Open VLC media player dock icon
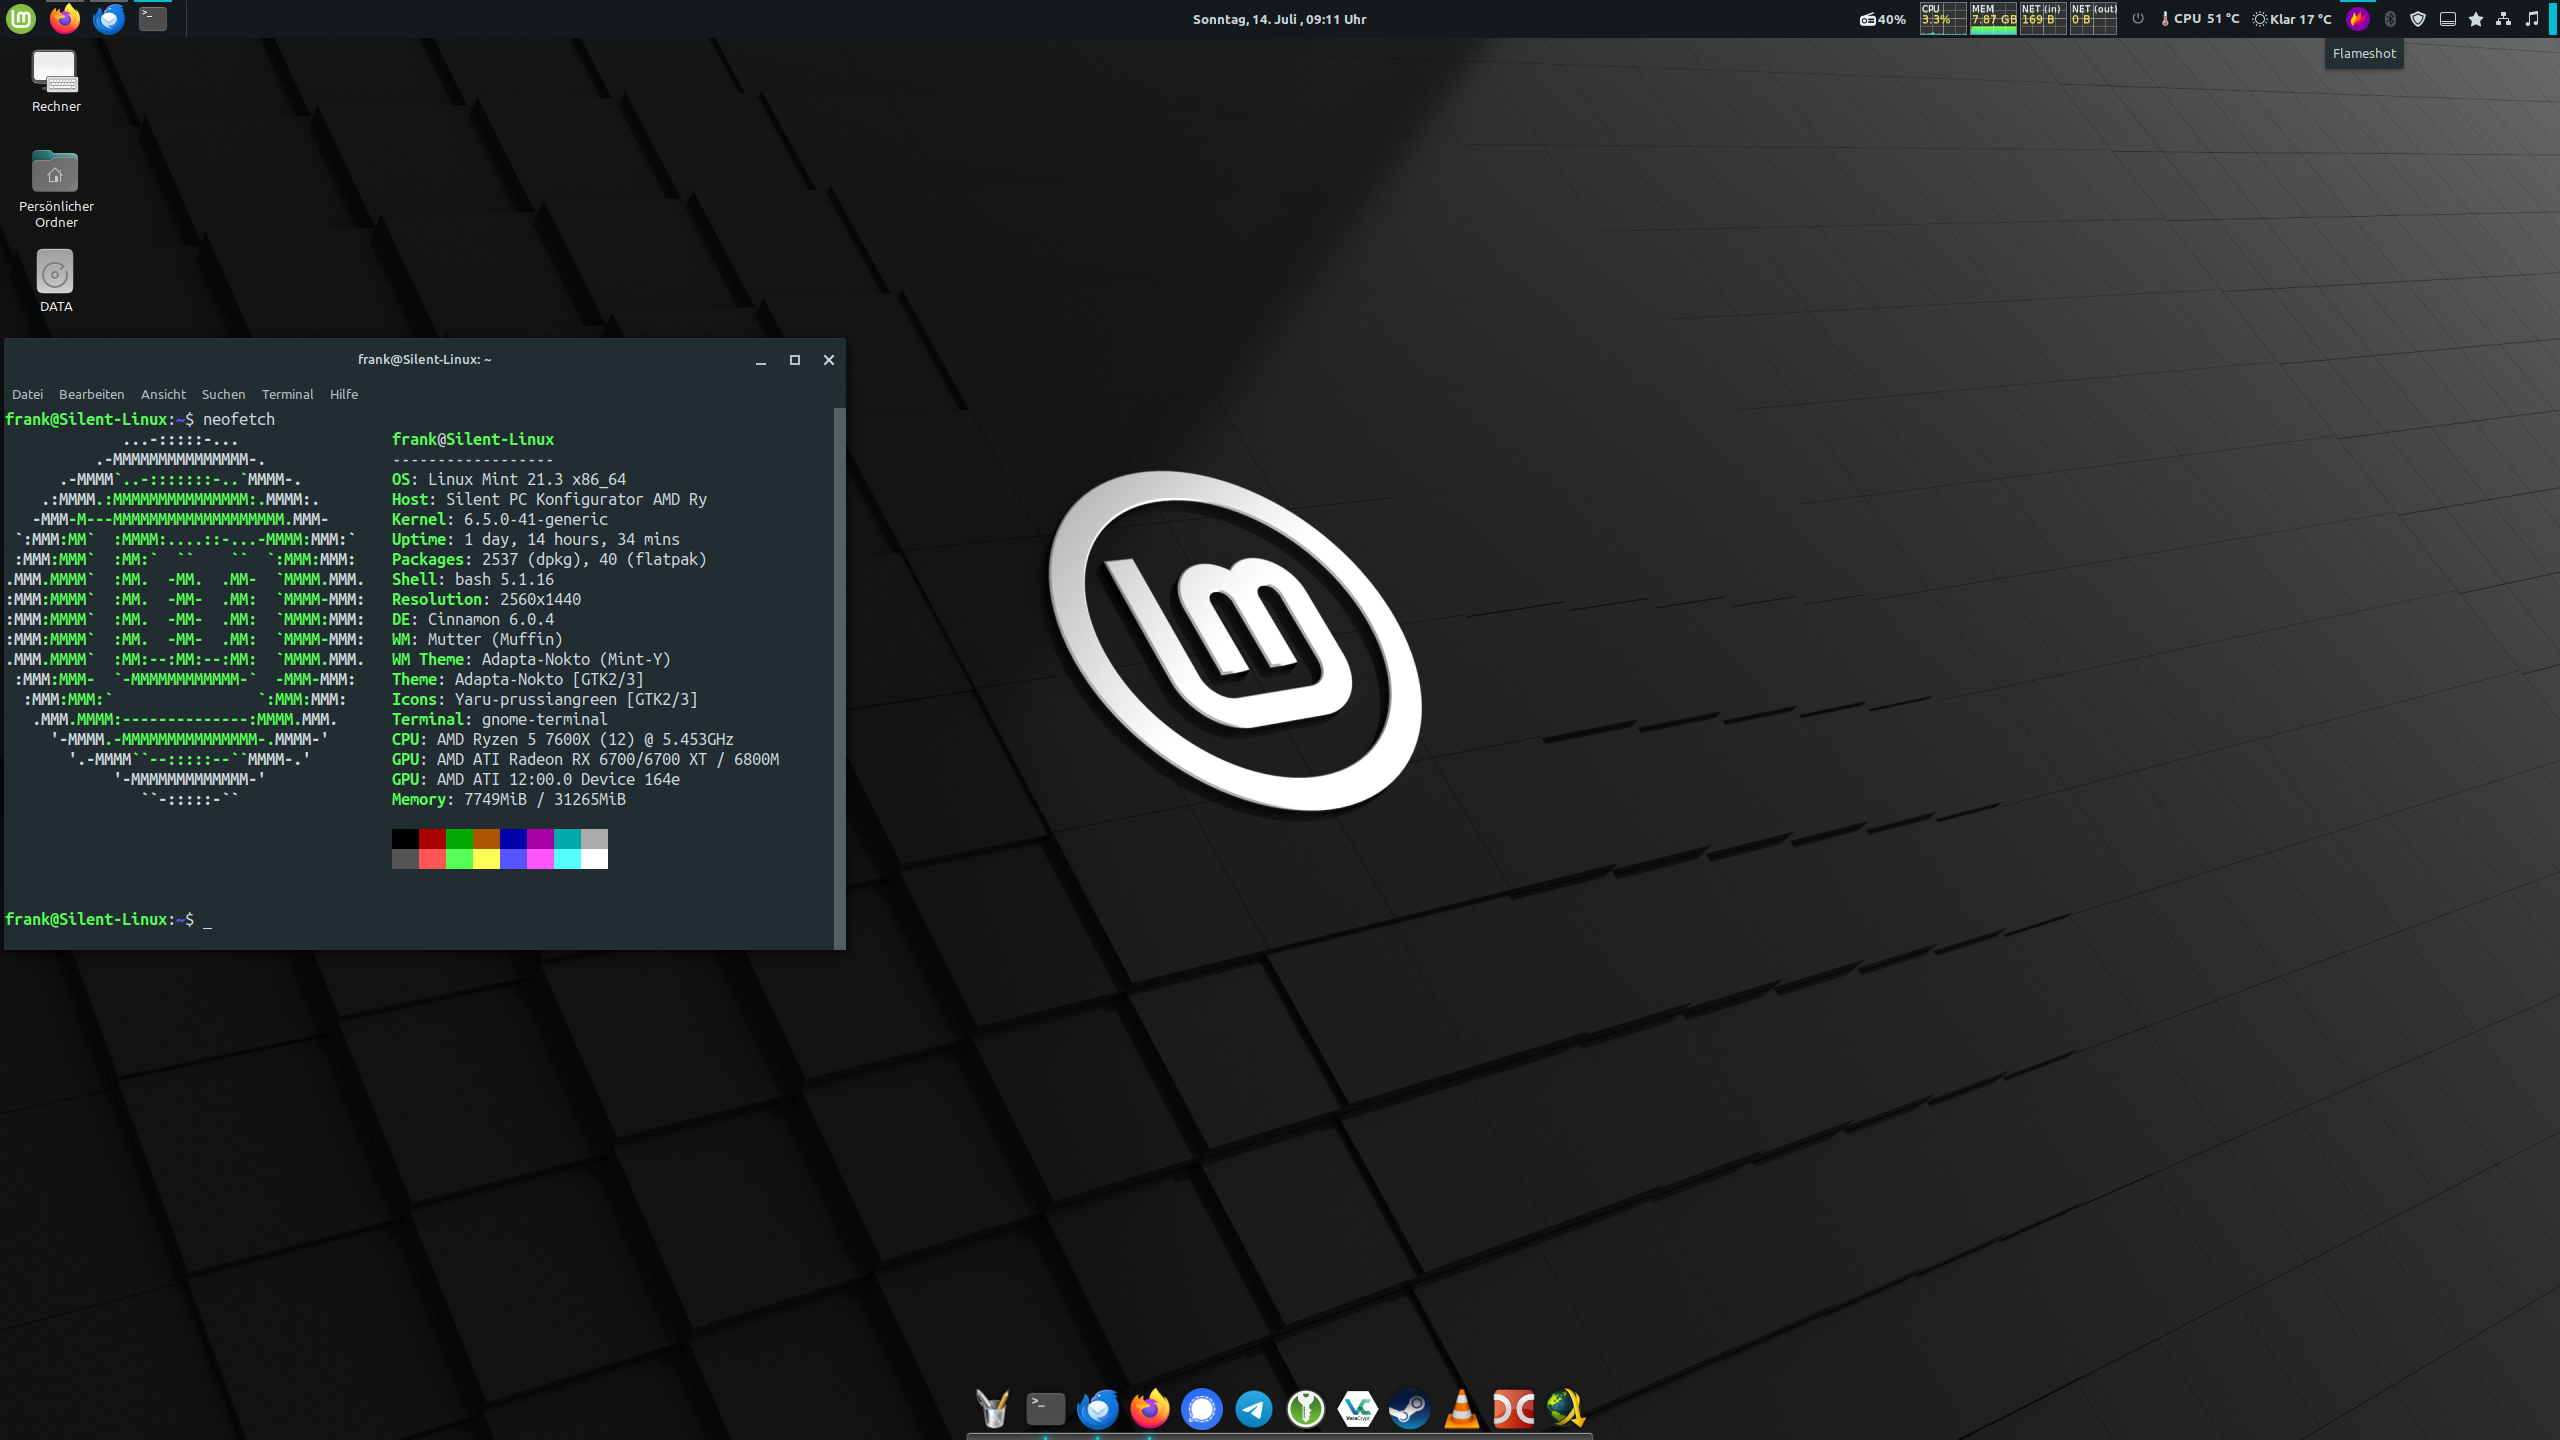Viewport: 2560px width, 1440px height. (x=1461, y=1409)
